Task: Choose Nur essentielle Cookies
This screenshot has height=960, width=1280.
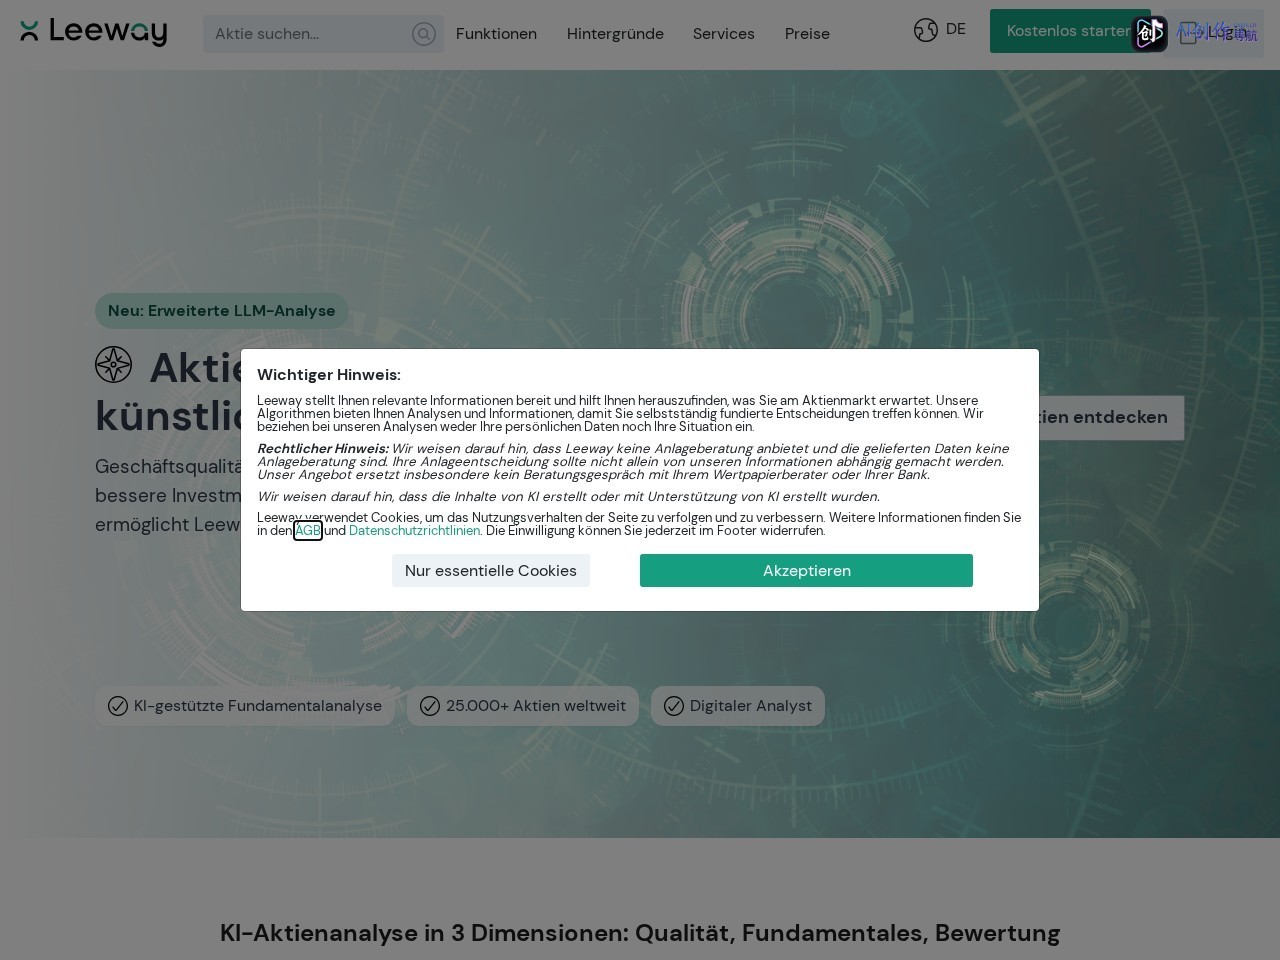Action: click(x=491, y=570)
